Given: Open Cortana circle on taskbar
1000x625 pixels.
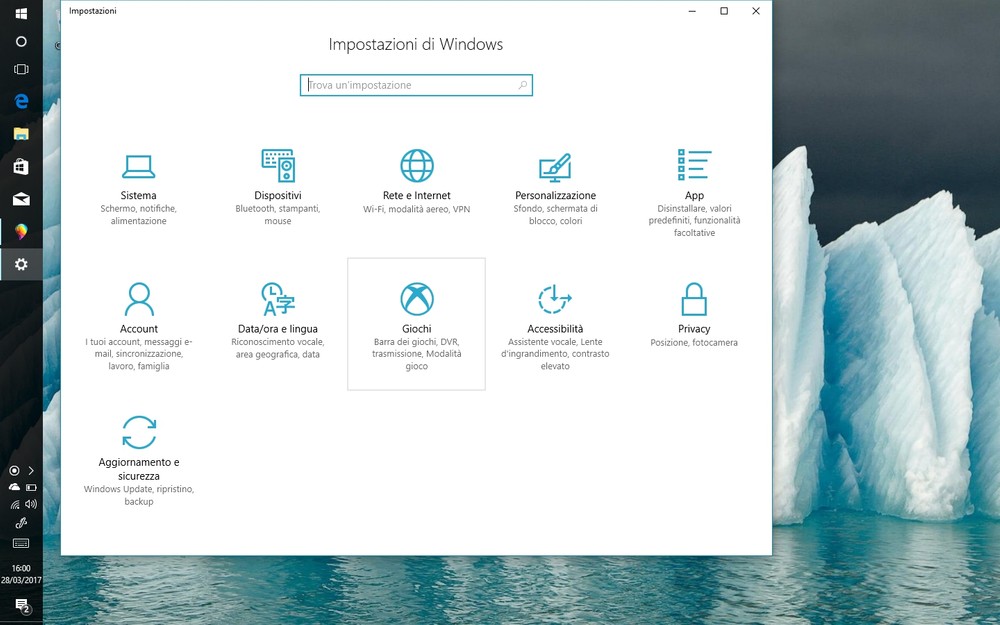Looking at the screenshot, I should point(21,41).
